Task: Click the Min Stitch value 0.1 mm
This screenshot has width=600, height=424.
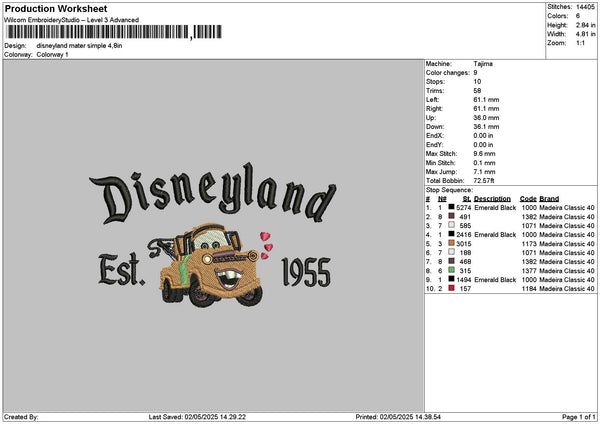Action: [484, 163]
